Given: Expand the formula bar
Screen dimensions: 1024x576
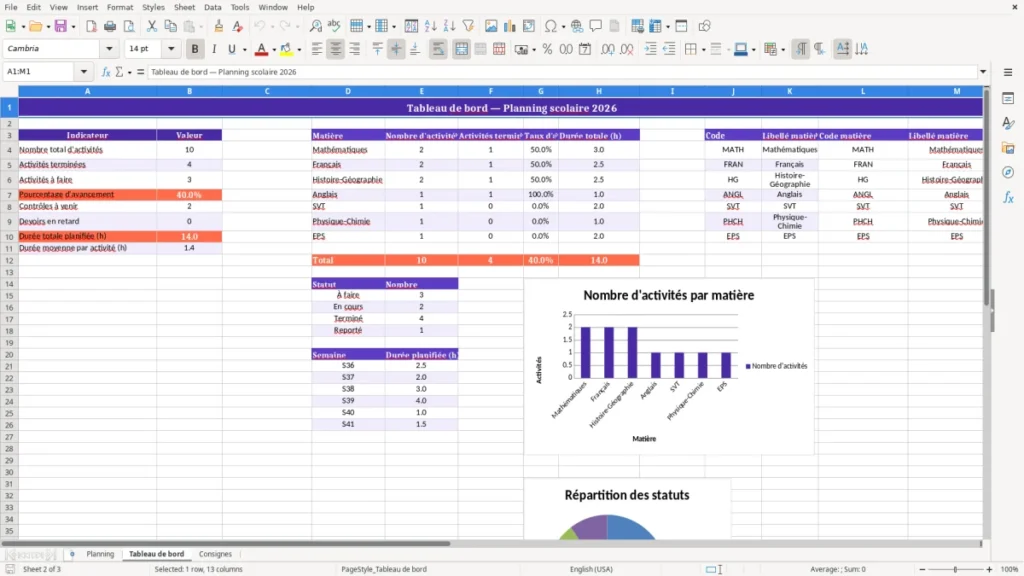Looking at the screenshot, I should pos(983,72).
